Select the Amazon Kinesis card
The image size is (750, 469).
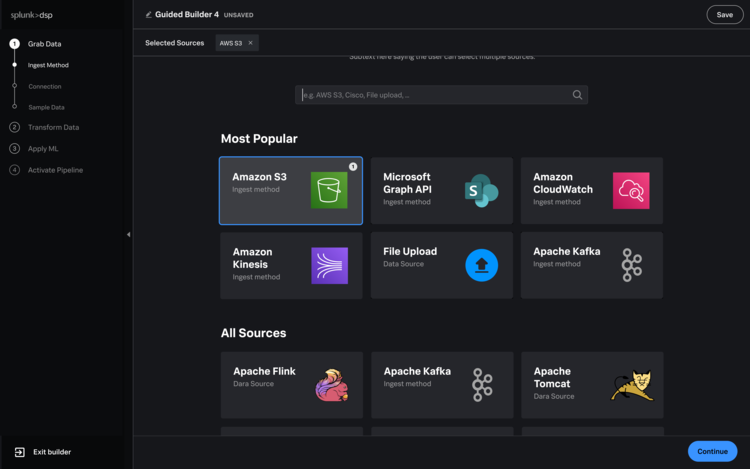[x=291, y=265]
